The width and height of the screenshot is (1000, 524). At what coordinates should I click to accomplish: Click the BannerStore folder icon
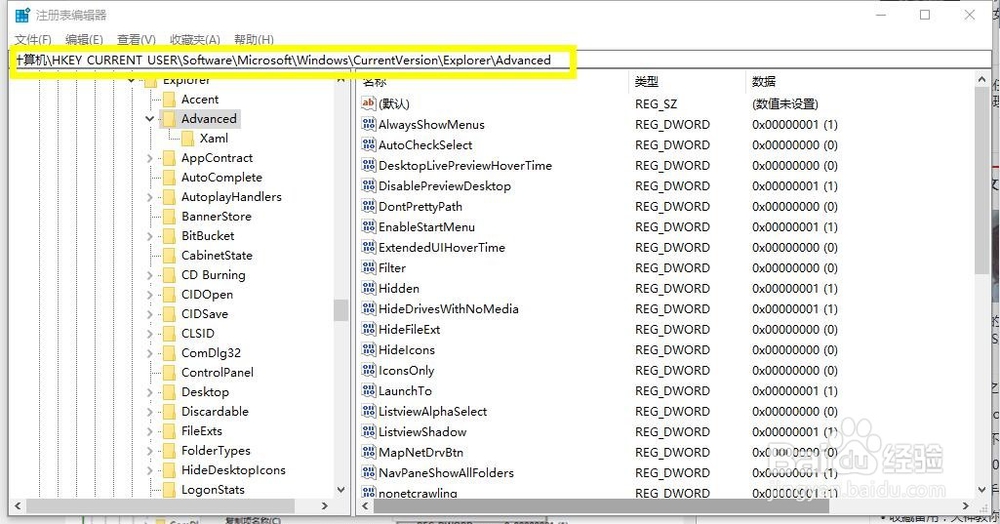pos(169,216)
